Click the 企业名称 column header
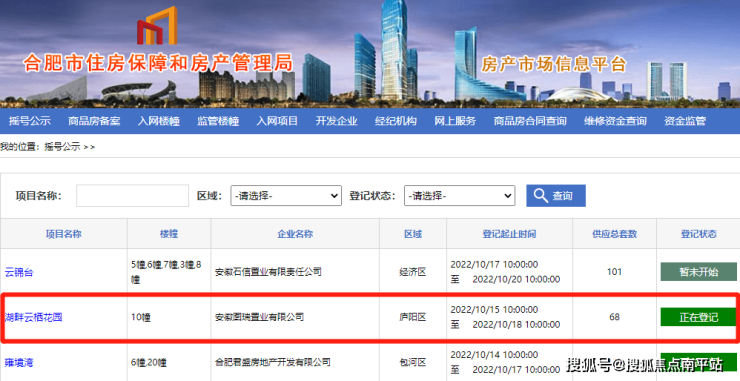This screenshot has height=381, width=740. (295, 234)
